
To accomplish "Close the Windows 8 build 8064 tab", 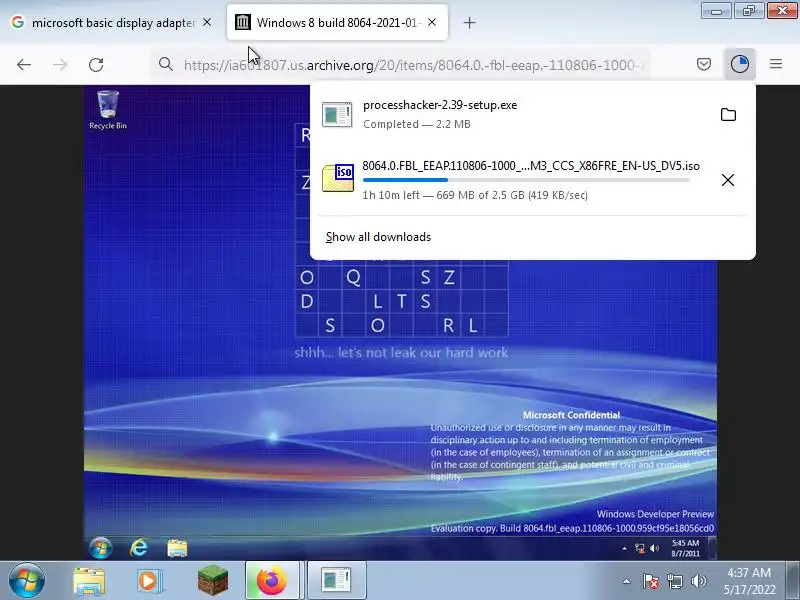I will (432, 22).
